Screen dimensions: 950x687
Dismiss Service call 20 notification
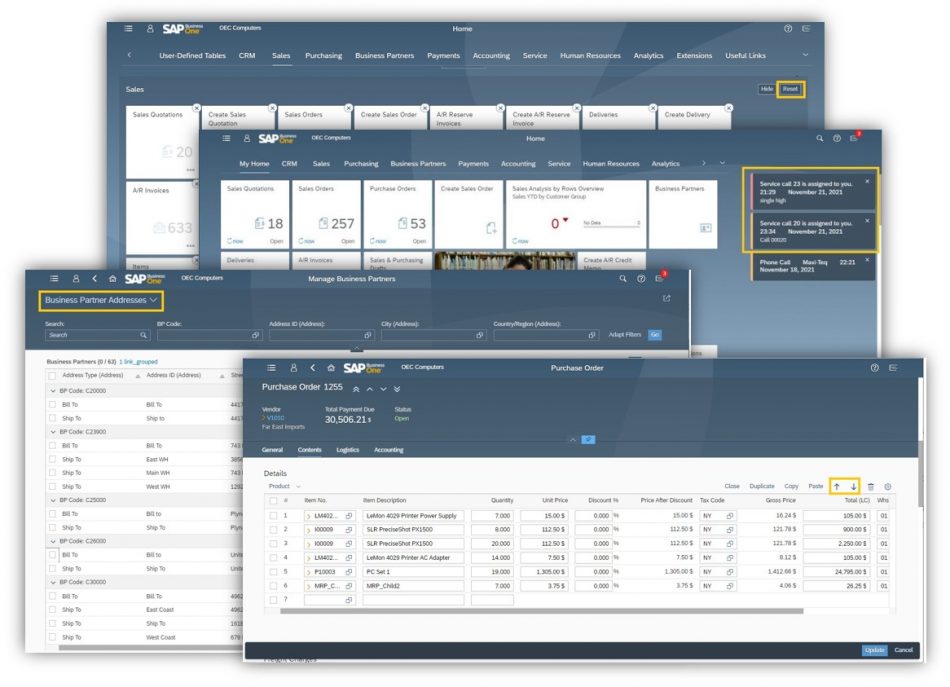point(867,221)
